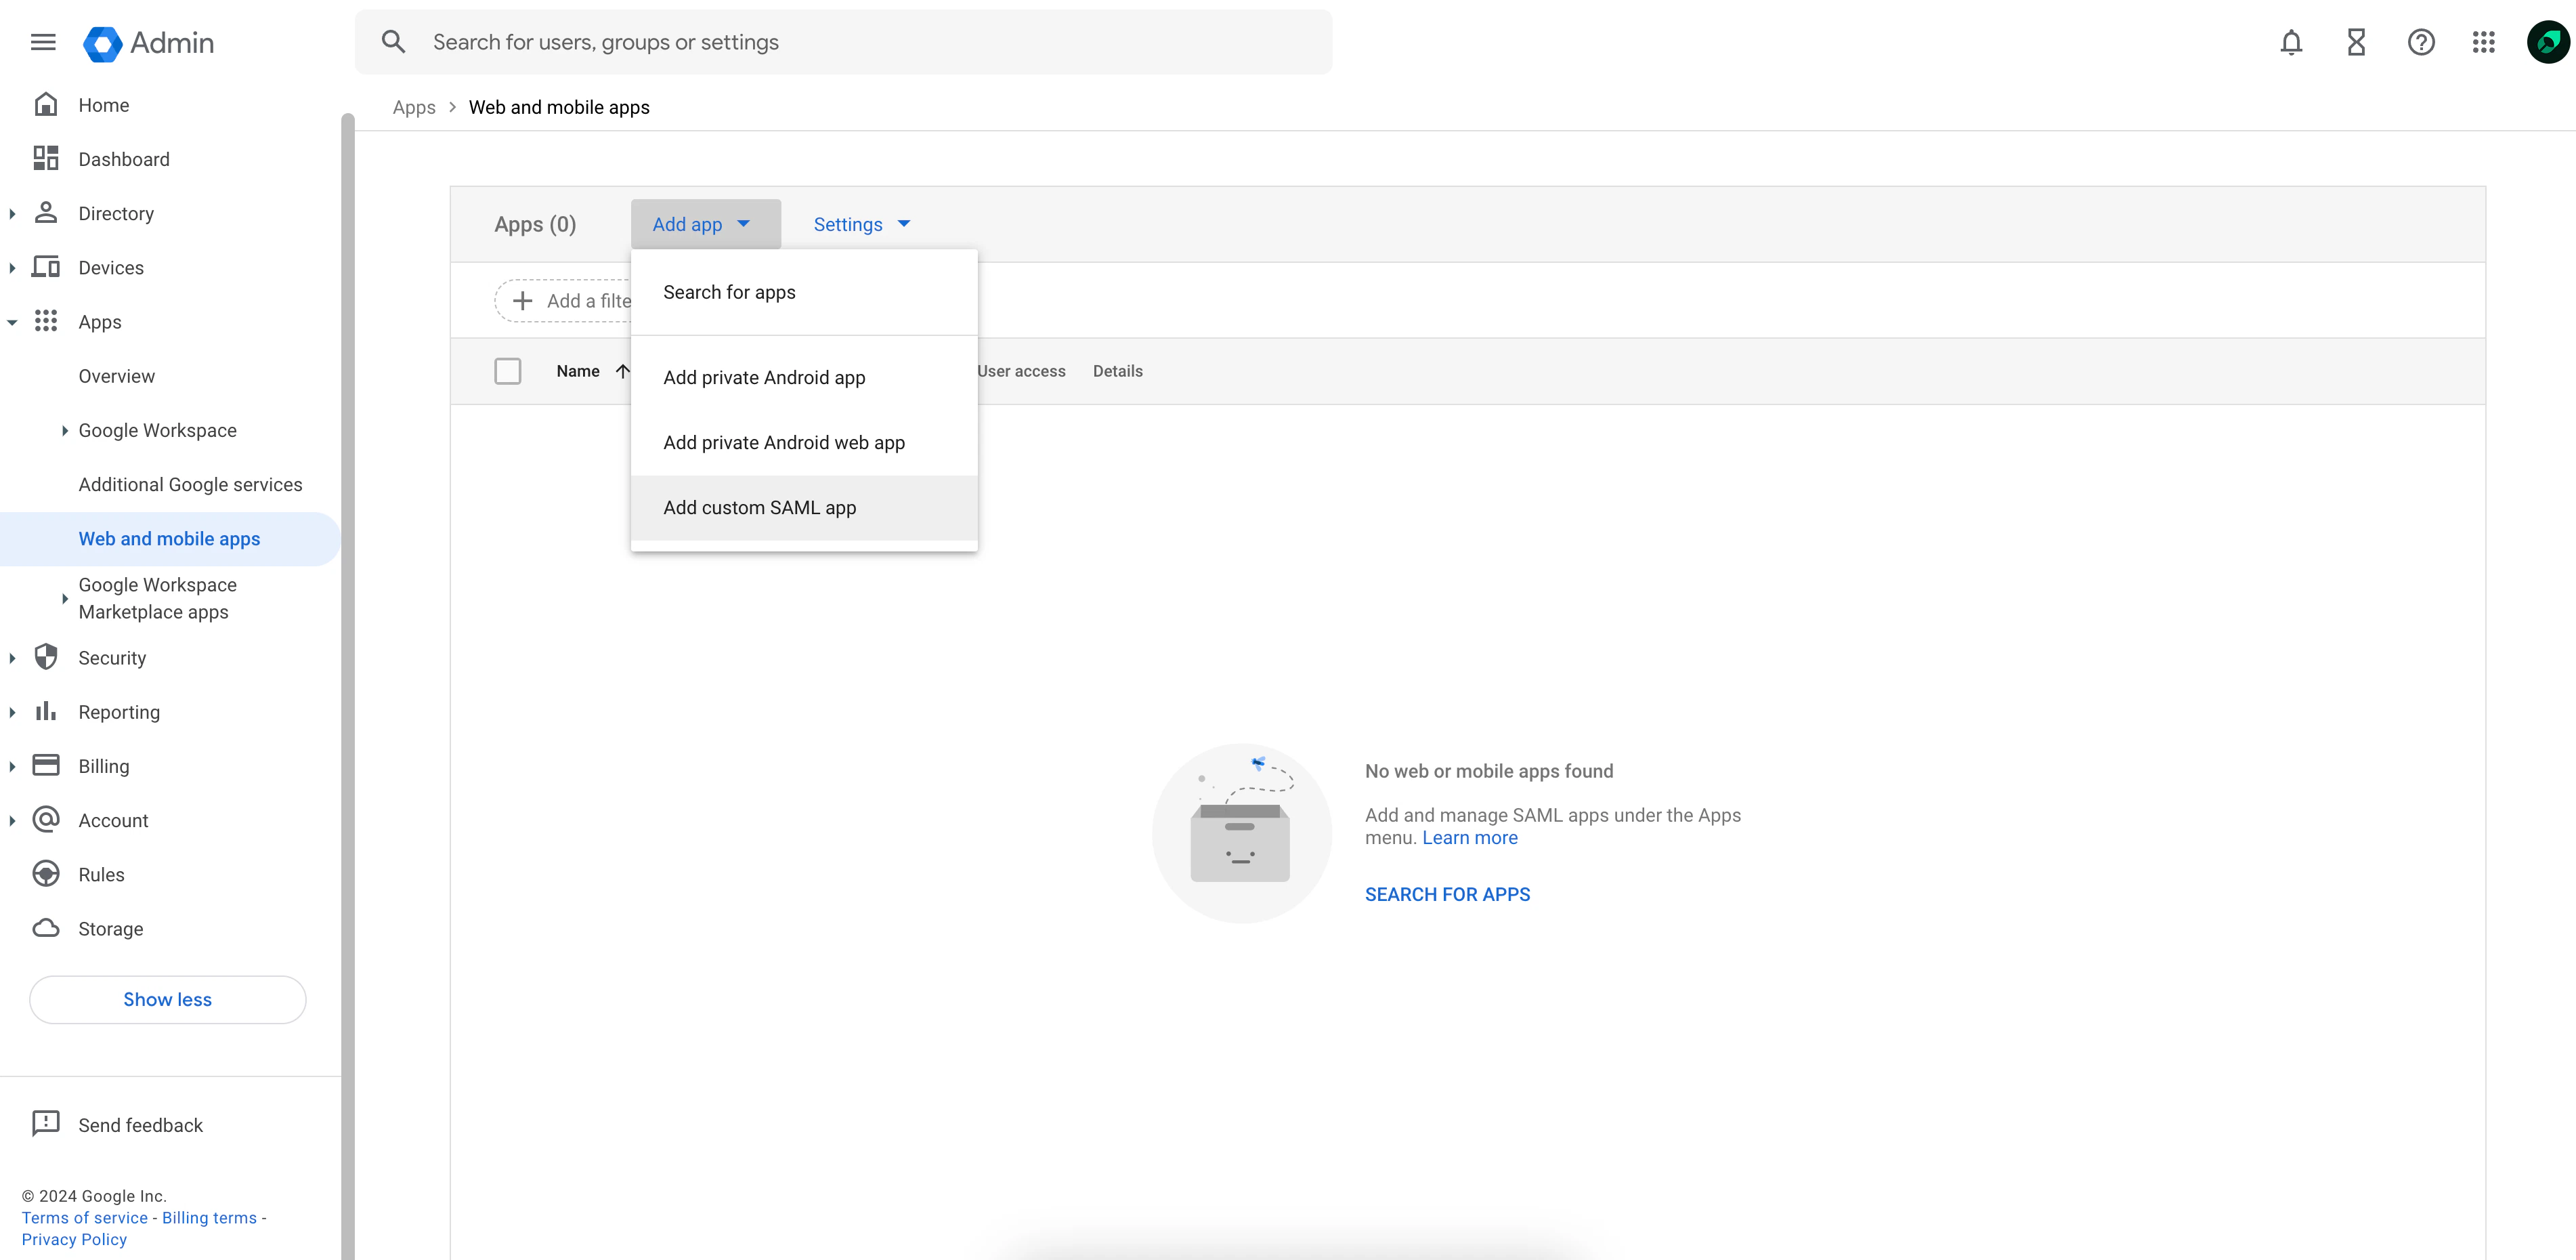The image size is (2576, 1260).
Task: Open the Settings dropdown
Action: (x=861, y=224)
